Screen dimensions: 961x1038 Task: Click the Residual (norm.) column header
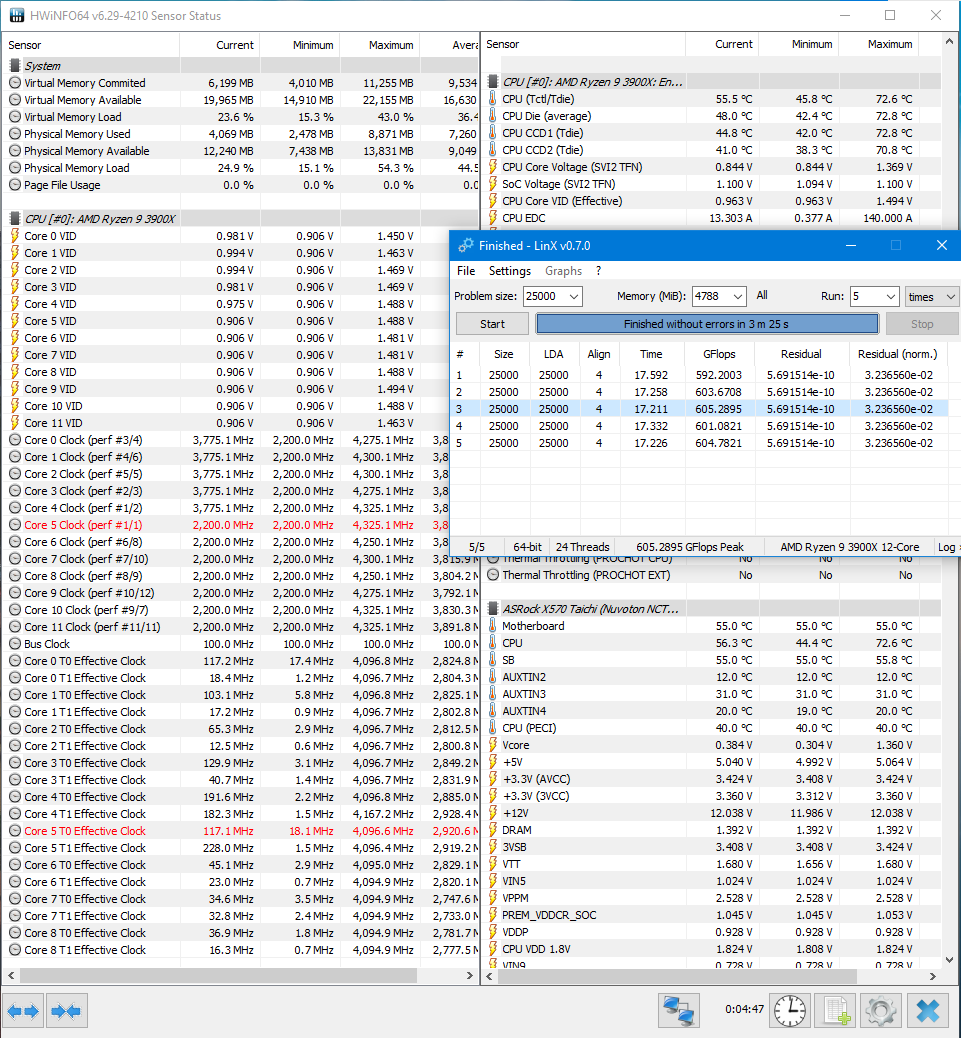tap(897, 354)
